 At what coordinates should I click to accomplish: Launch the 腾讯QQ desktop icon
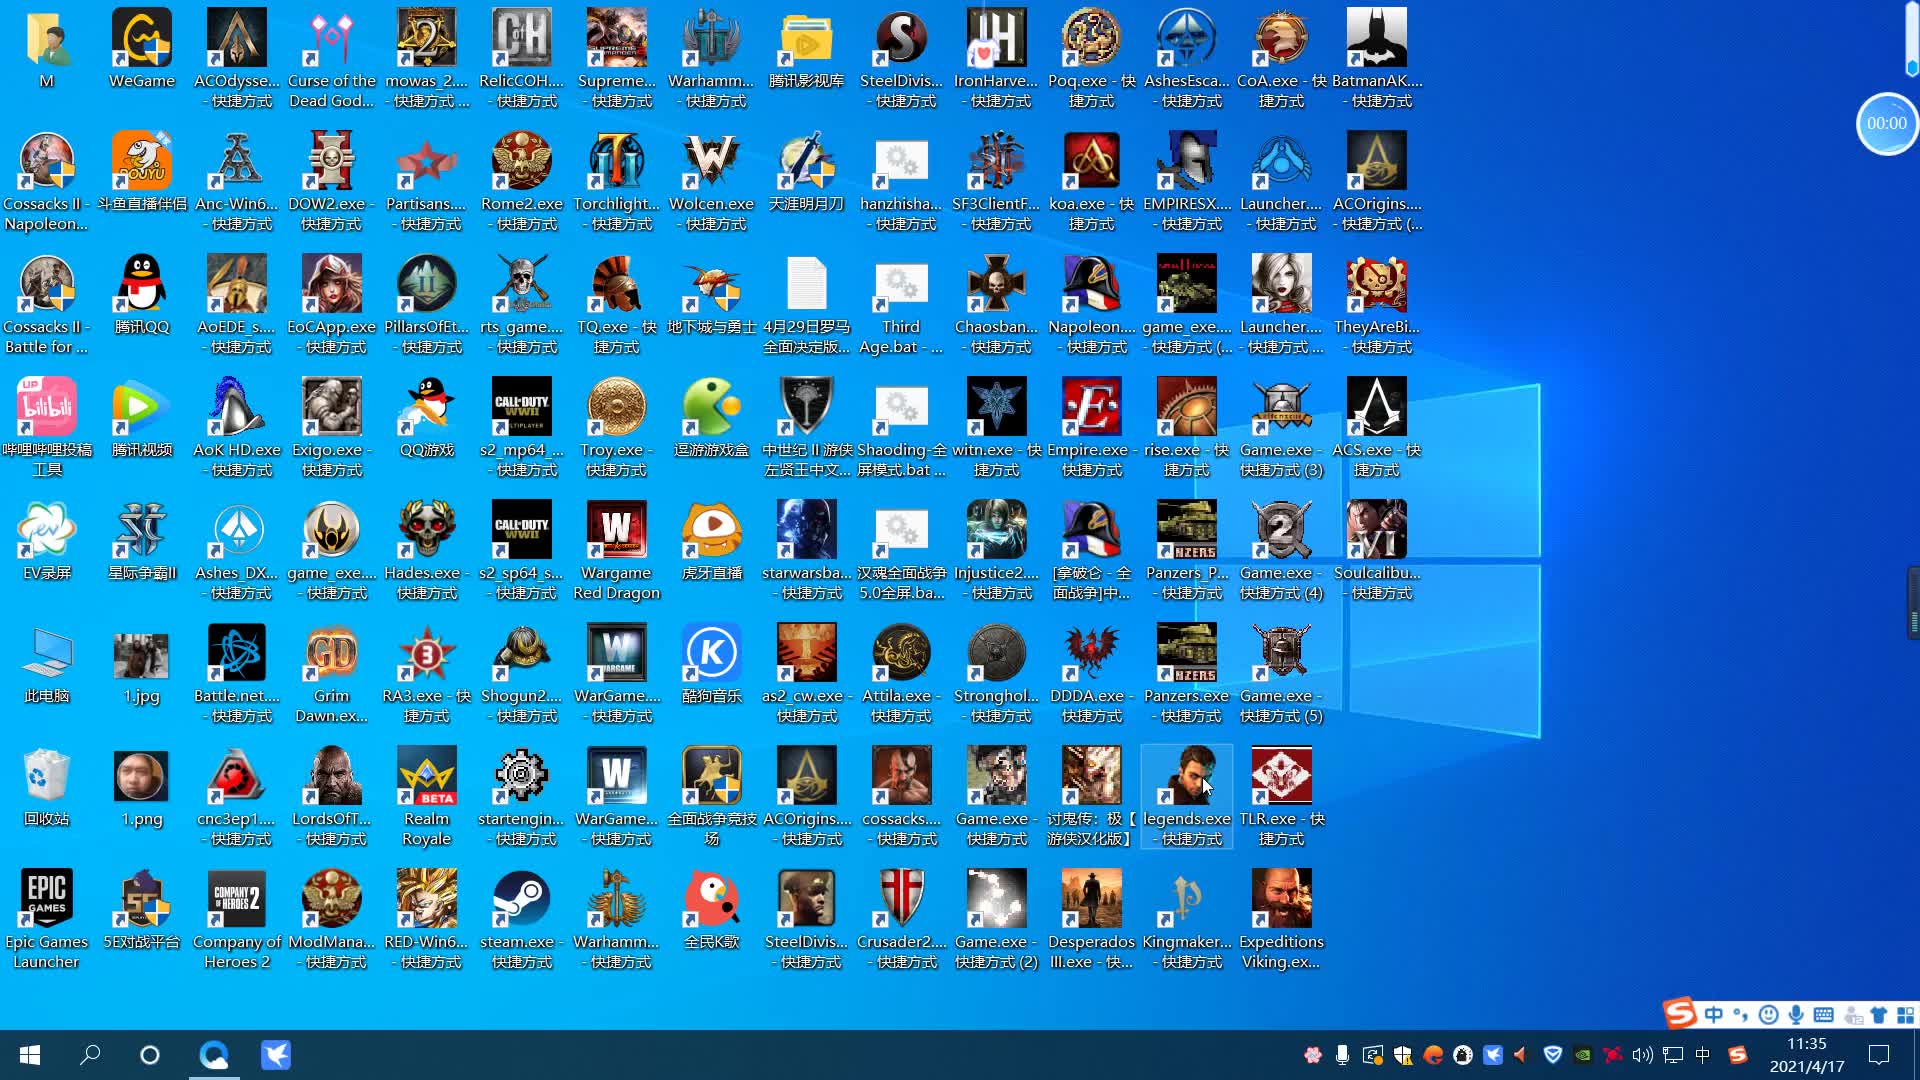pos(141,294)
